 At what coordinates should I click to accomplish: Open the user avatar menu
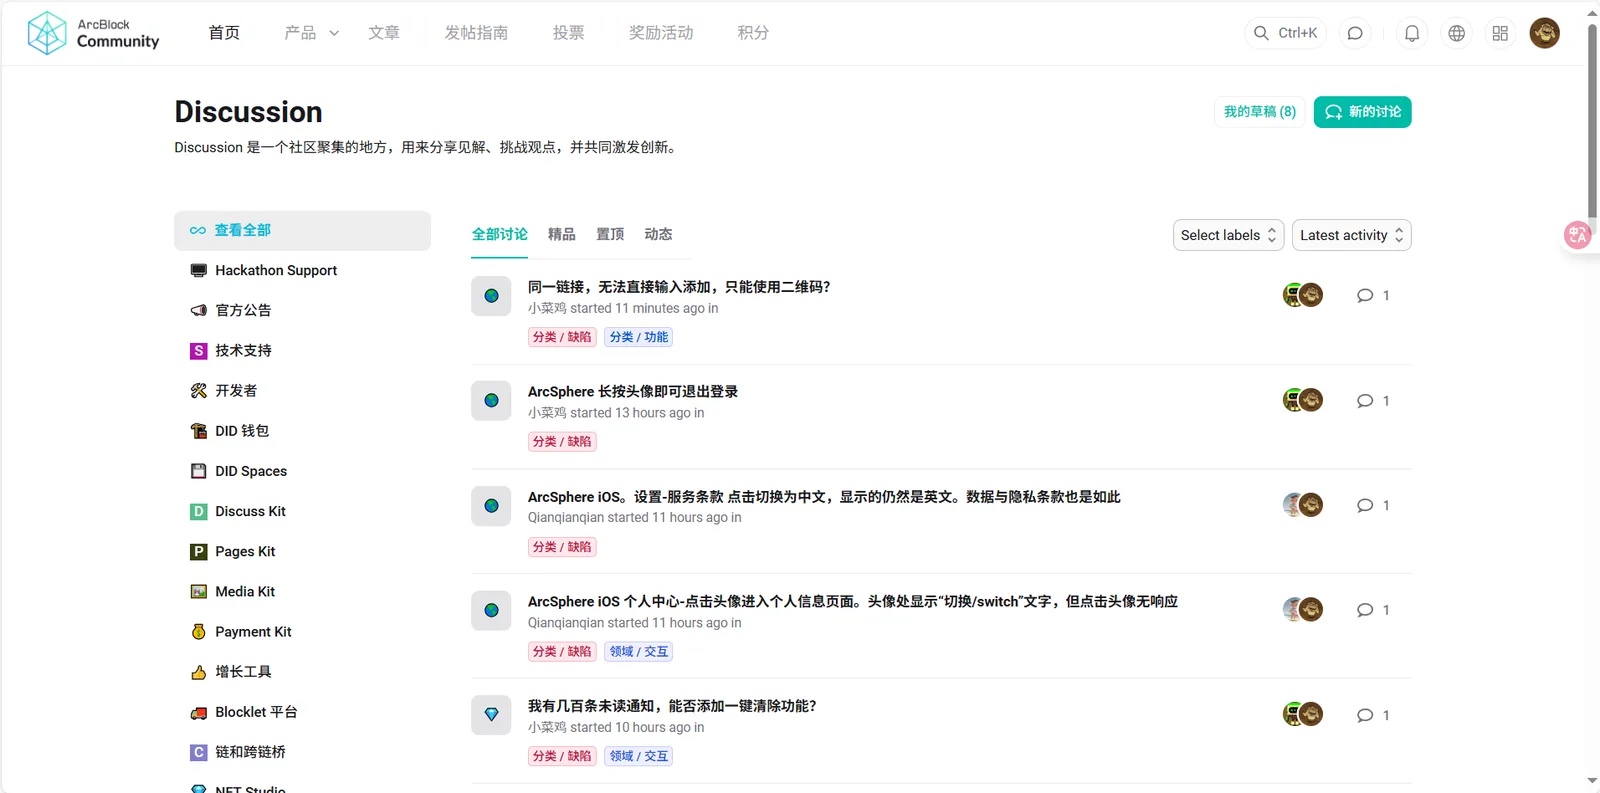(1545, 33)
